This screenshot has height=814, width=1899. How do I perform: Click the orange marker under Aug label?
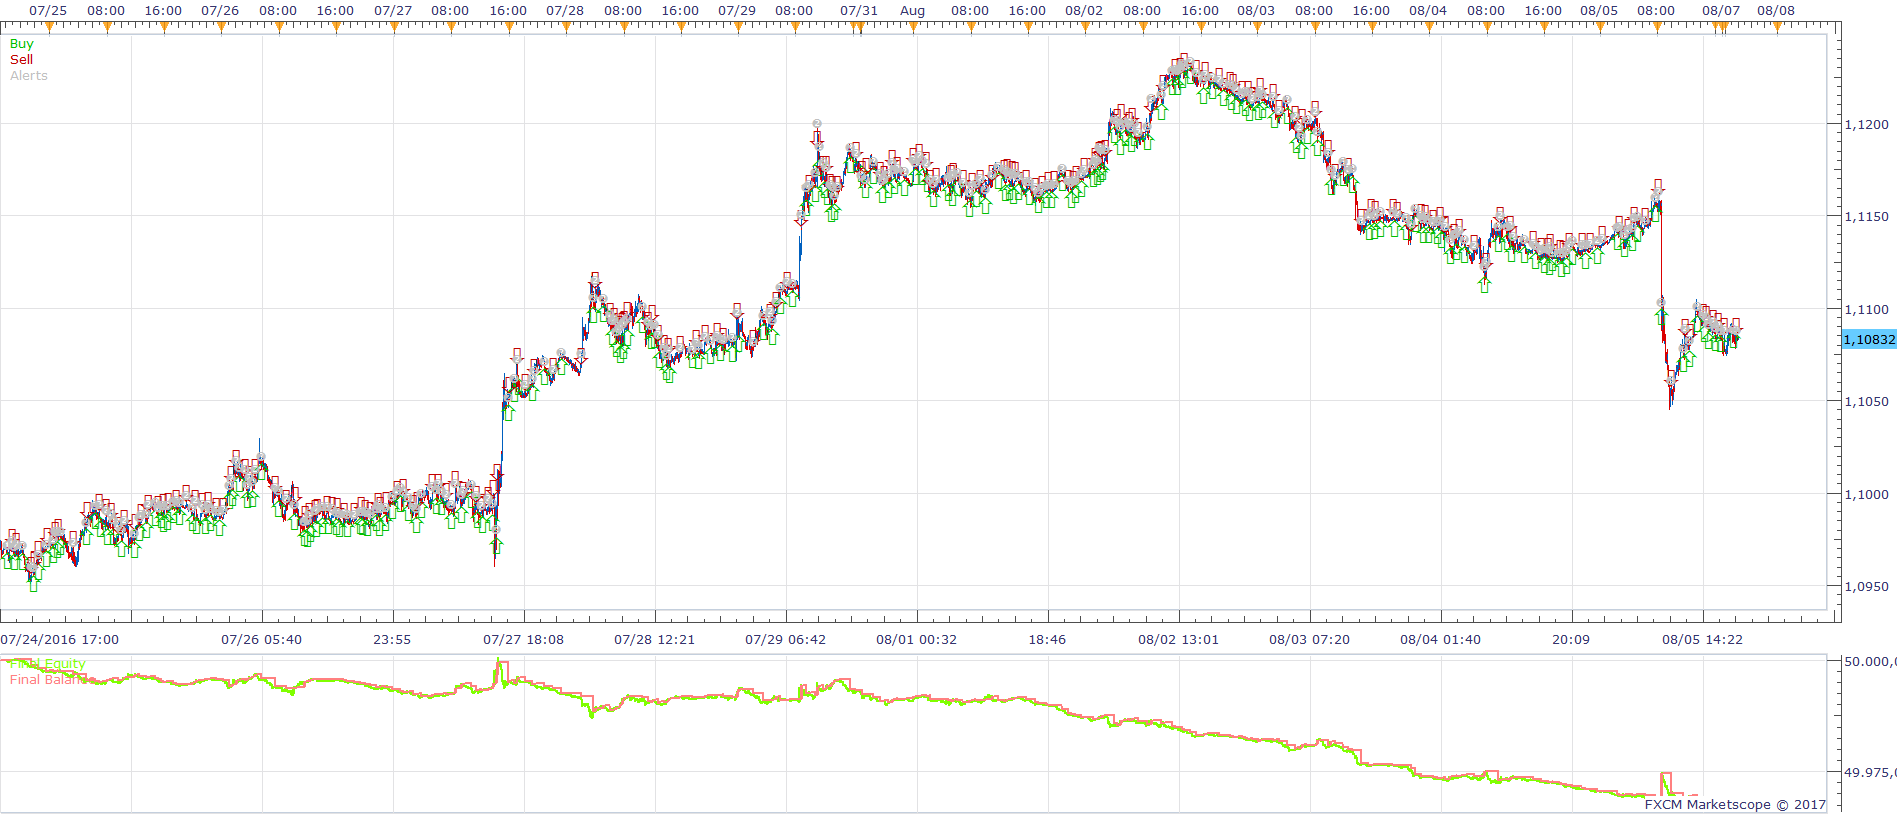(913, 28)
